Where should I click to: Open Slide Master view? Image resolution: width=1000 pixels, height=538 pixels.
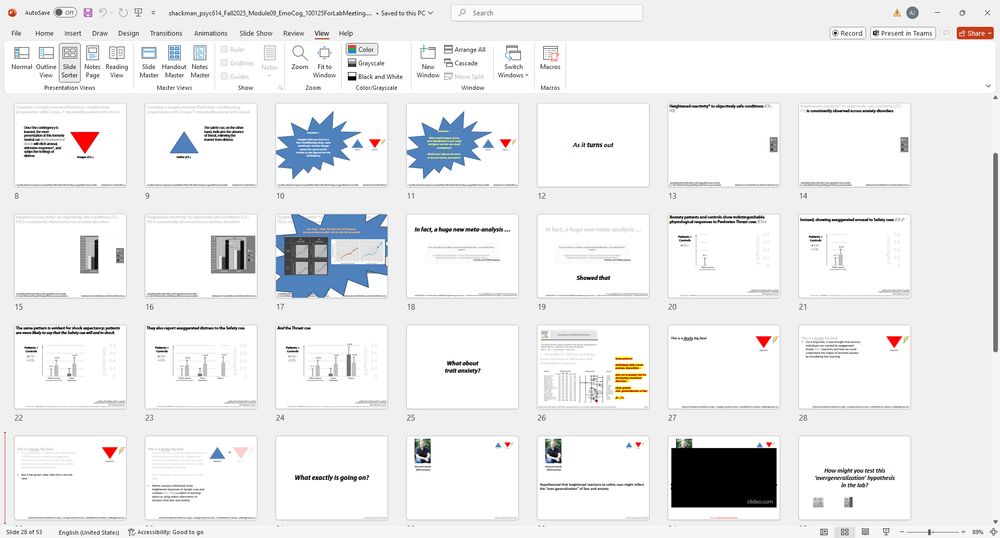coord(149,61)
